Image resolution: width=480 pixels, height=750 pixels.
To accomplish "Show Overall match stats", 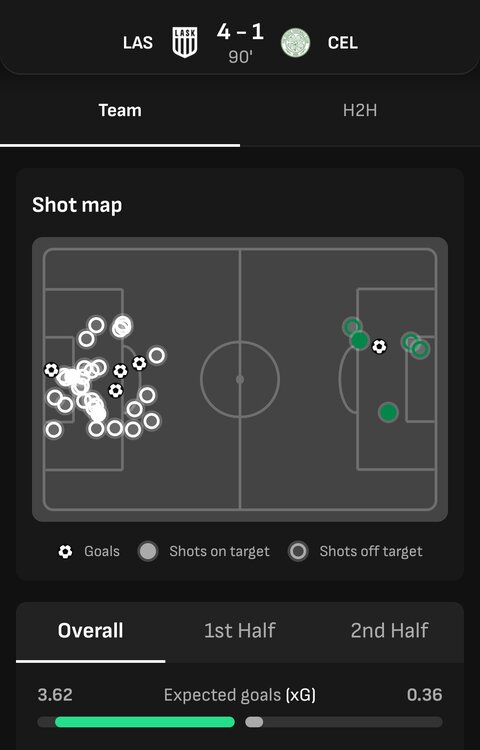I will point(90,631).
